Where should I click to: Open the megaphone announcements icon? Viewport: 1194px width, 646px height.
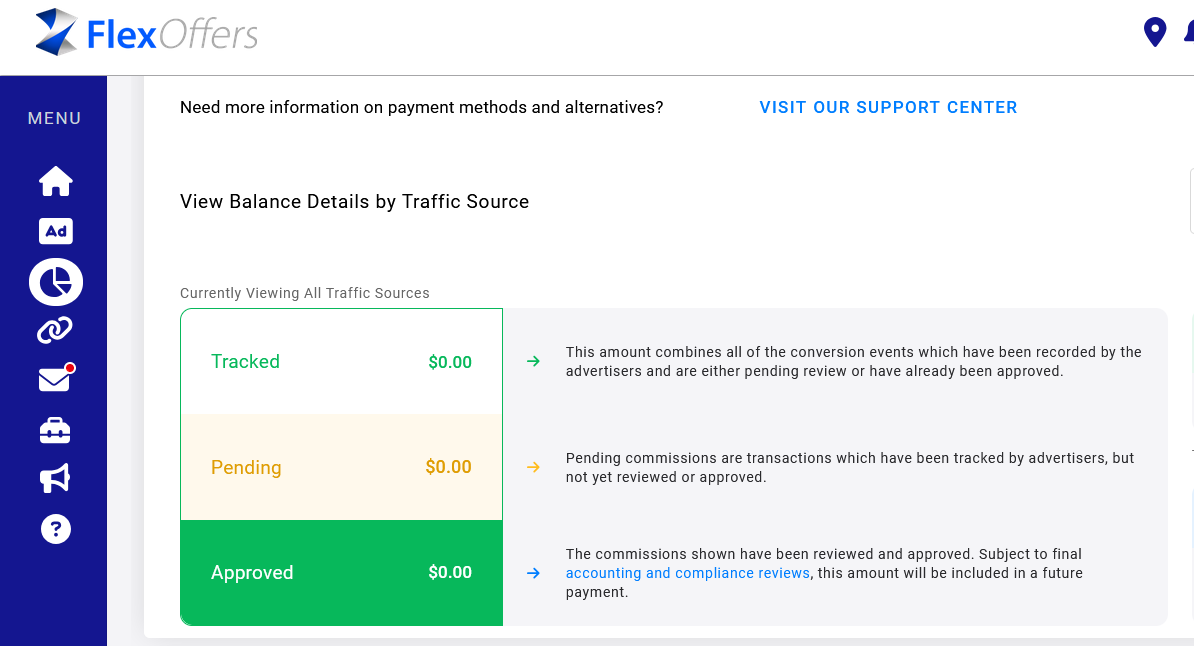pos(55,479)
